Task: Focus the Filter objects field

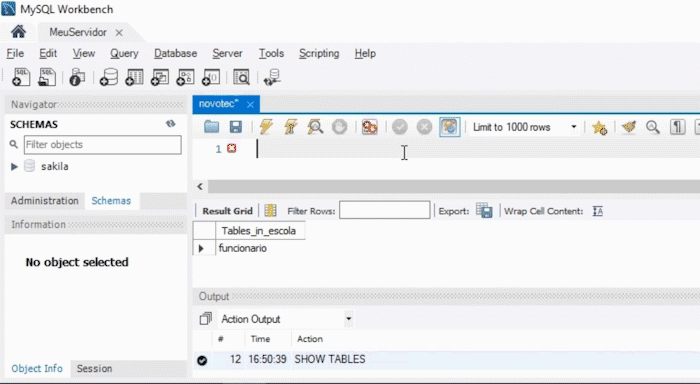Action: [103, 145]
